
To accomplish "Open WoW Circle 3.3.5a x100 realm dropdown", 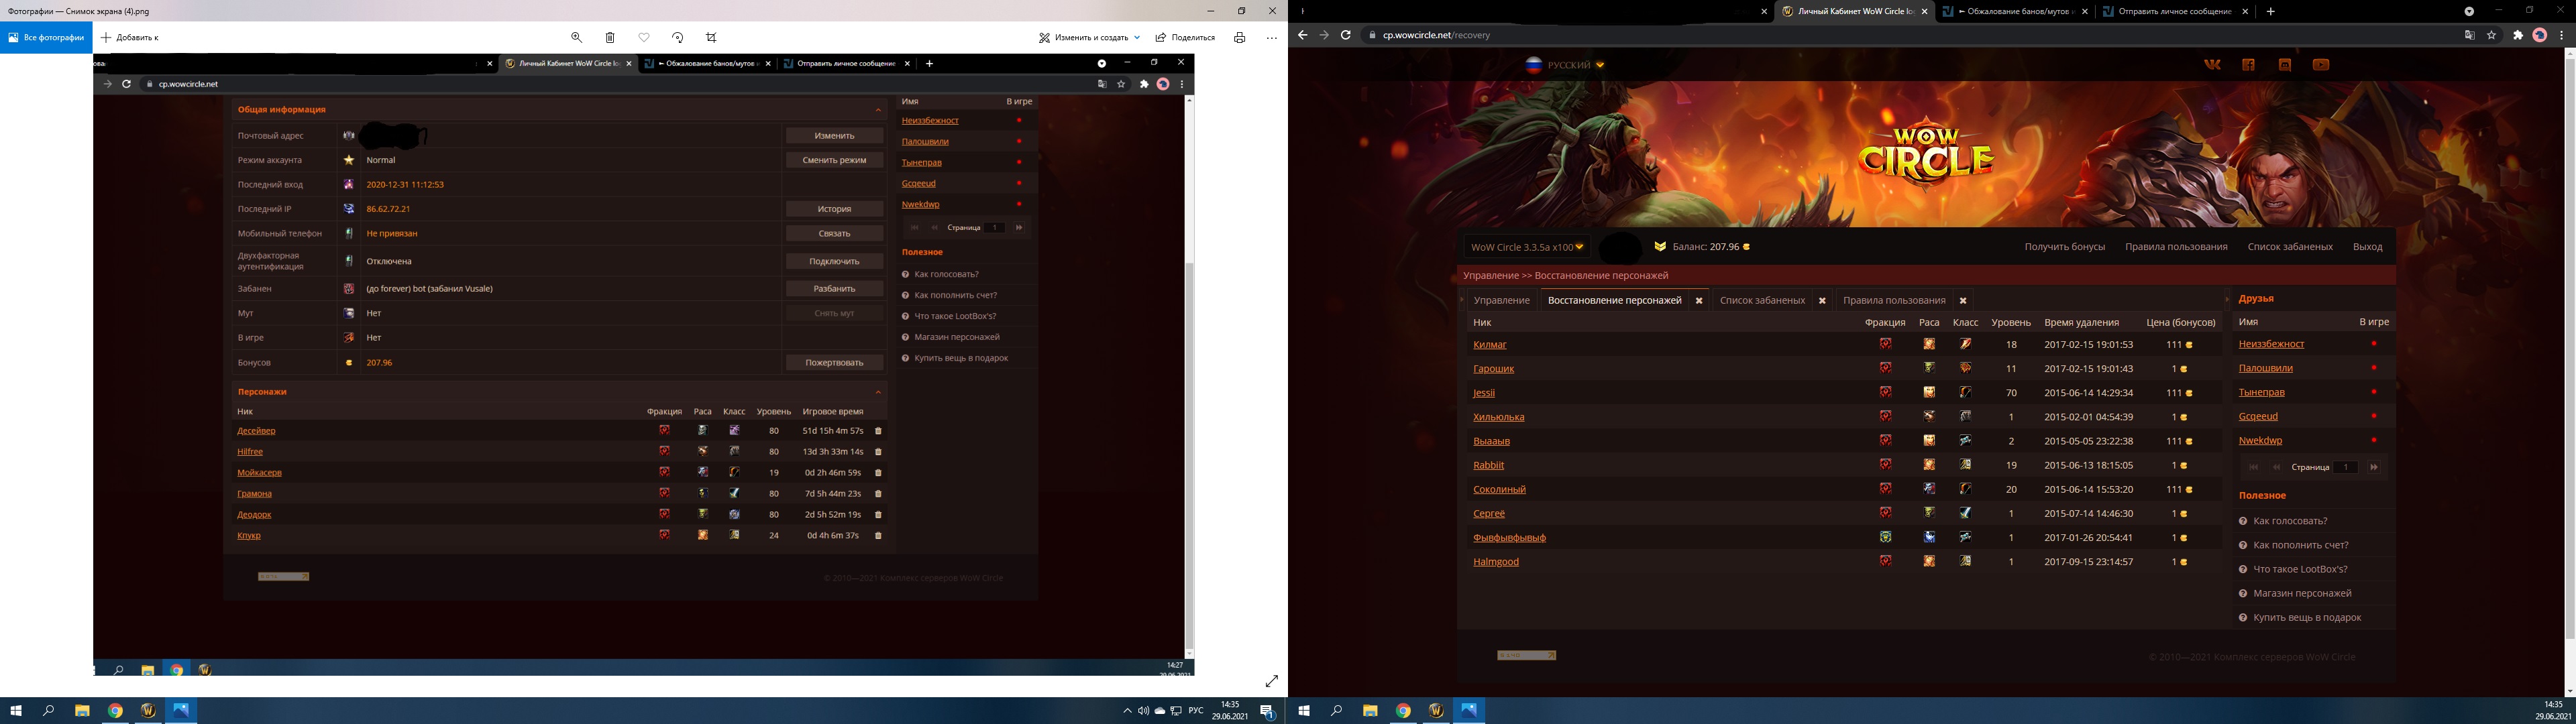I will (x=1527, y=247).
